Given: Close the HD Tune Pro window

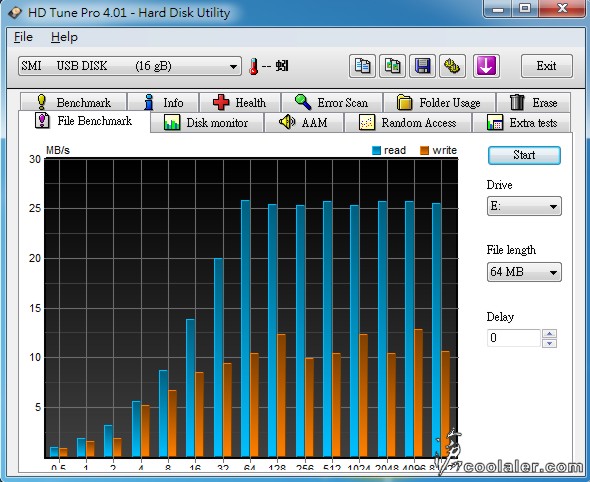Looking at the screenshot, I should pos(562,8).
